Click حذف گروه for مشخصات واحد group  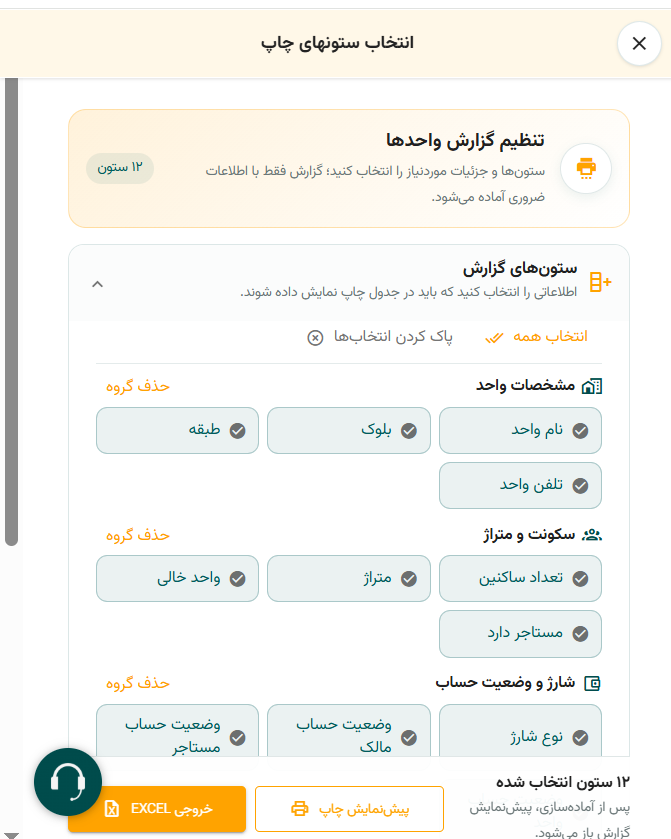click(x=138, y=386)
